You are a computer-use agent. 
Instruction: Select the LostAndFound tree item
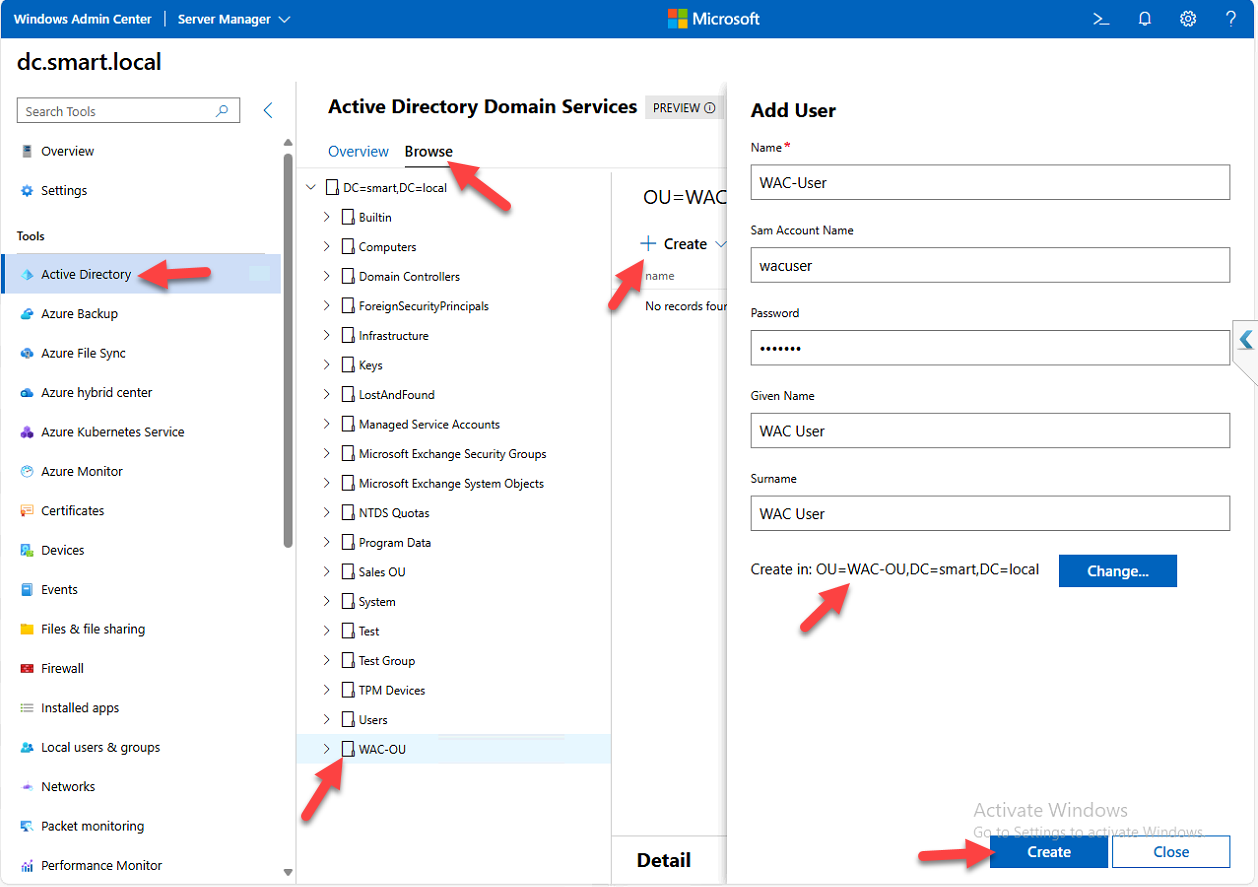coord(397,395)
